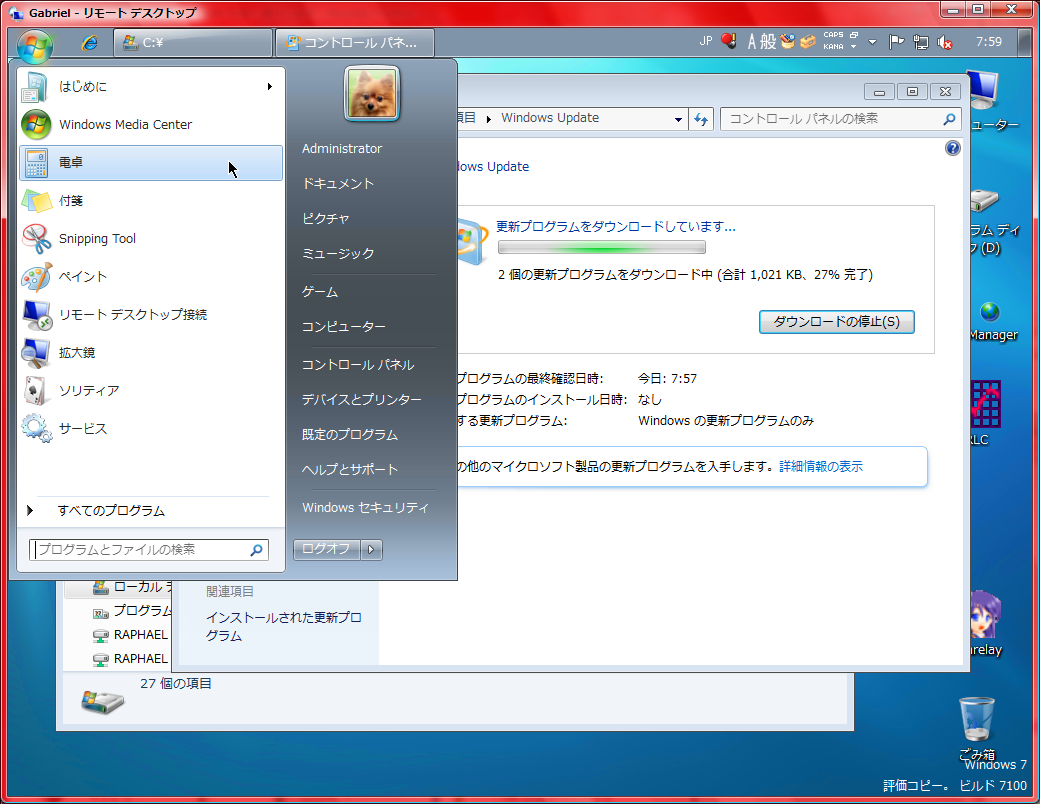The width and height of the screenshot is (1040, 804).
Task: Expand the はじめに submenu arrow
Action: (270, 86)
